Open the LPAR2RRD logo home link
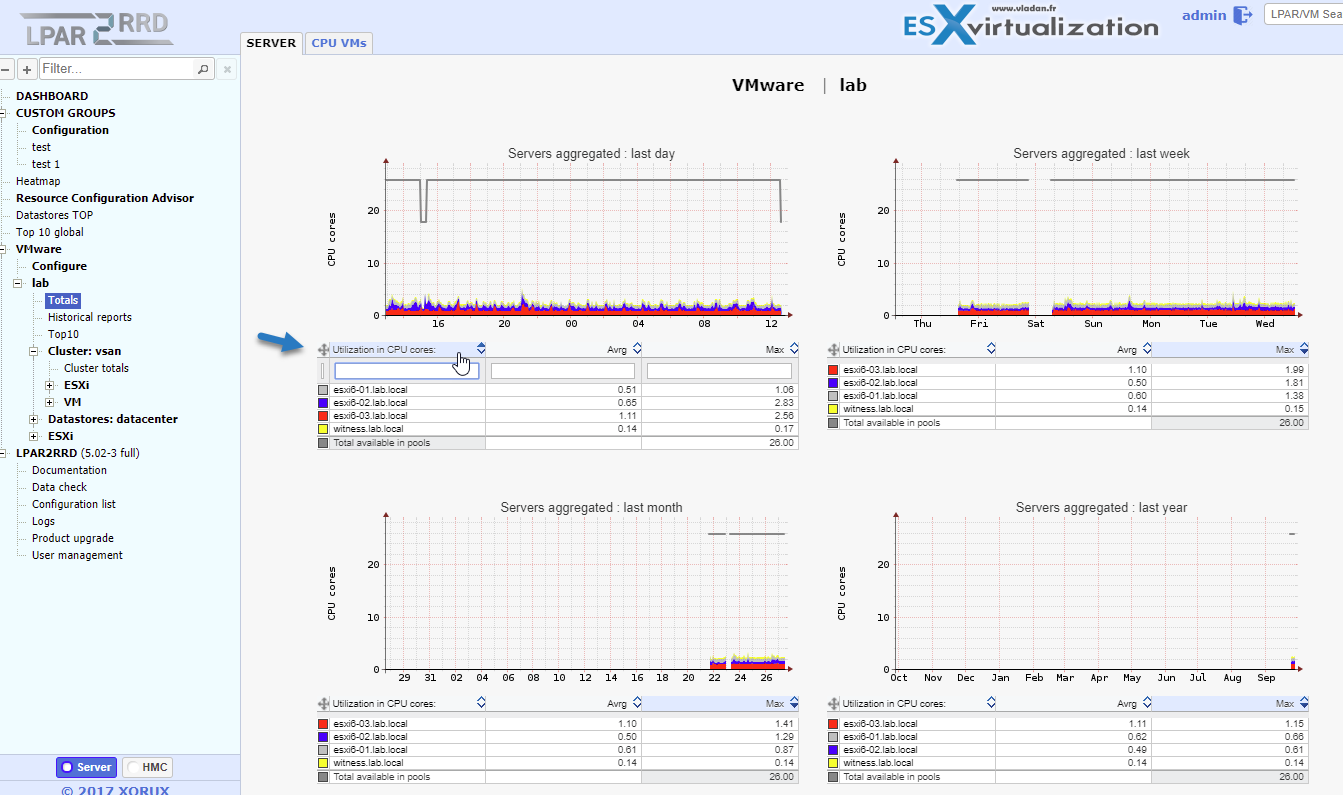Image resolution: width=1343 pixels, height=795 pixels. coord(98,30)
